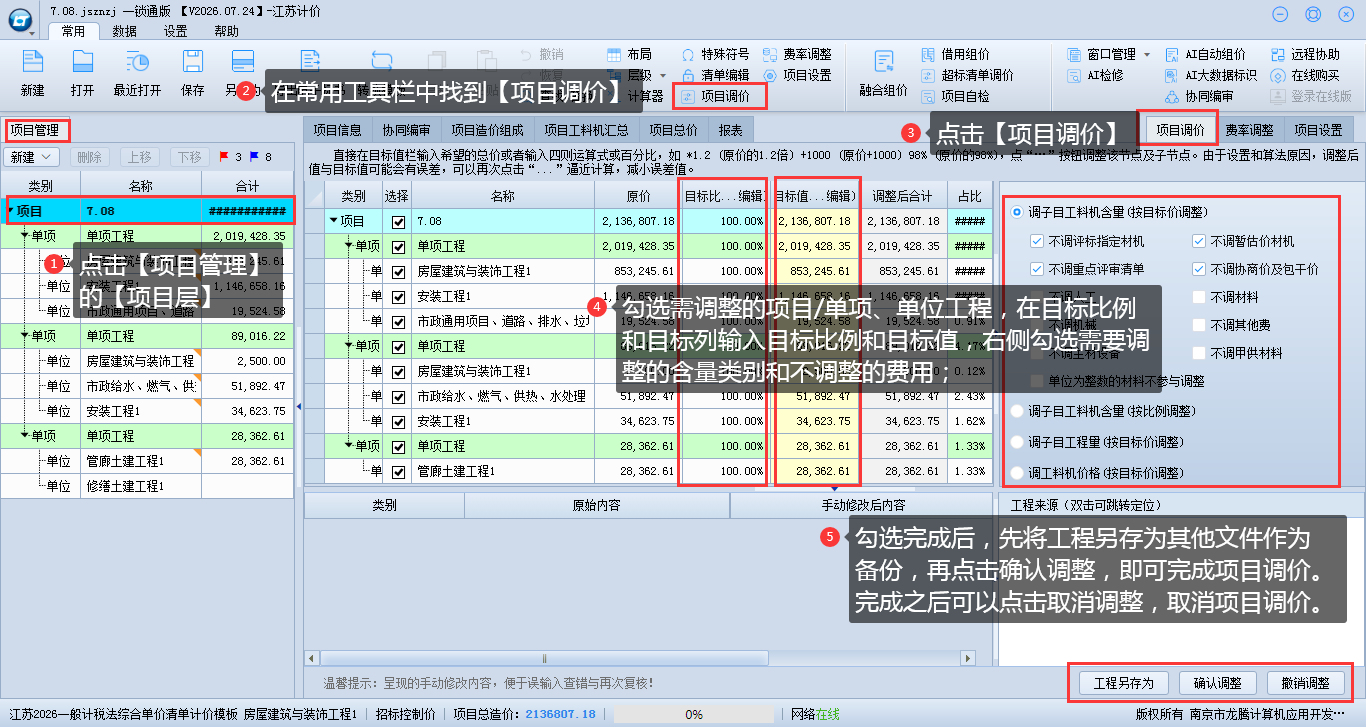Uncheck 不调评标指定材机 checkbox
1366x727 pixels.
coord(1037,241)
